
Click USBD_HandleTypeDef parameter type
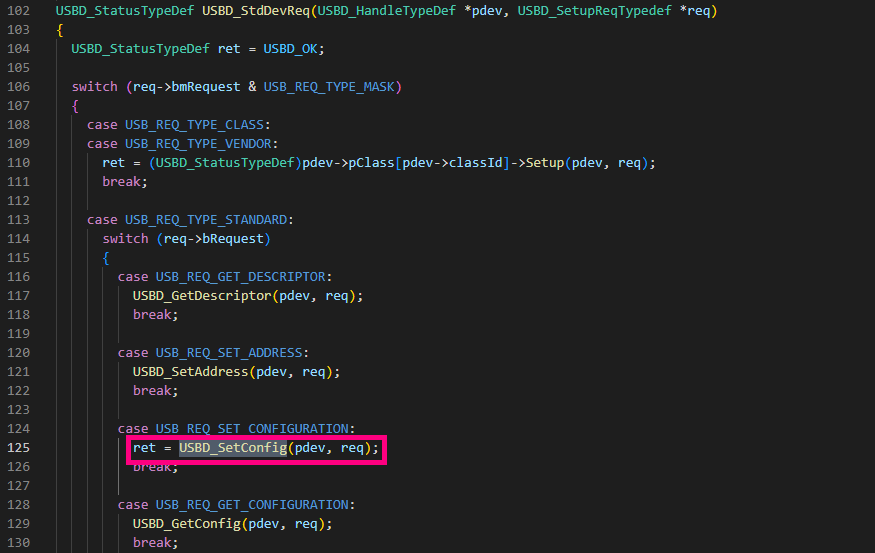[x=387, y=11]
